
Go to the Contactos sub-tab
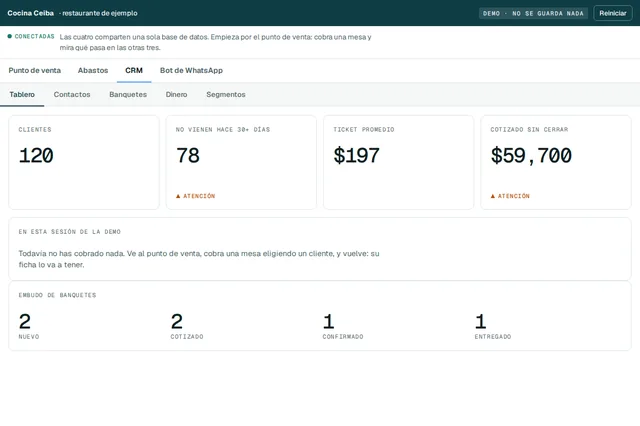tap(72, 94)
